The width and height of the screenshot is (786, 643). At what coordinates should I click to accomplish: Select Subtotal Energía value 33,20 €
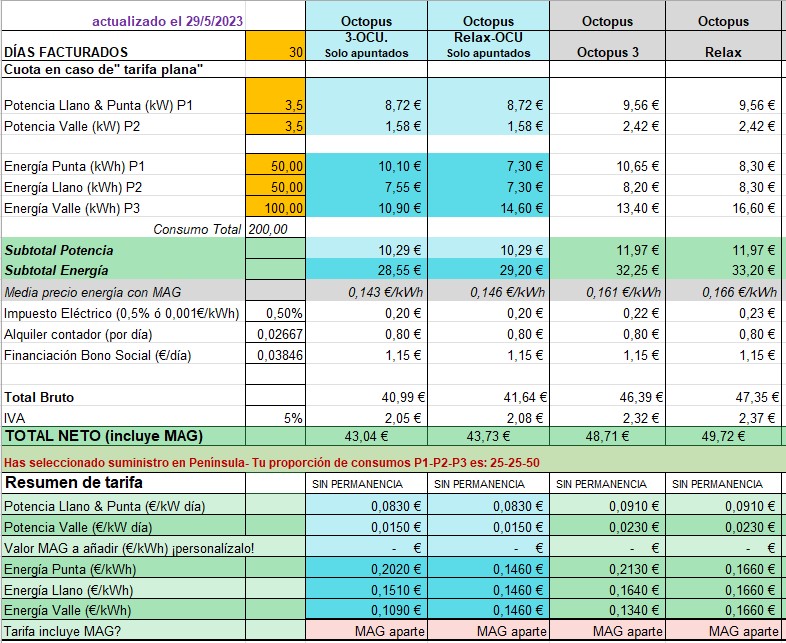(x=723, y=269)
